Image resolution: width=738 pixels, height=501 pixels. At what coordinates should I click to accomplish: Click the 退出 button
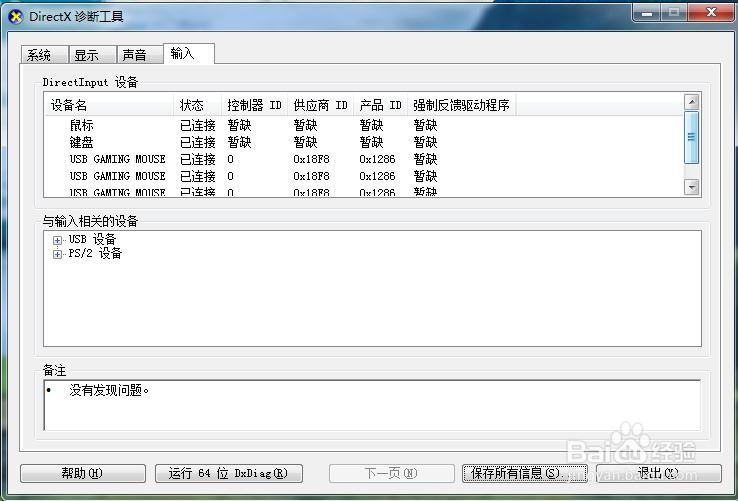(658, 473)
